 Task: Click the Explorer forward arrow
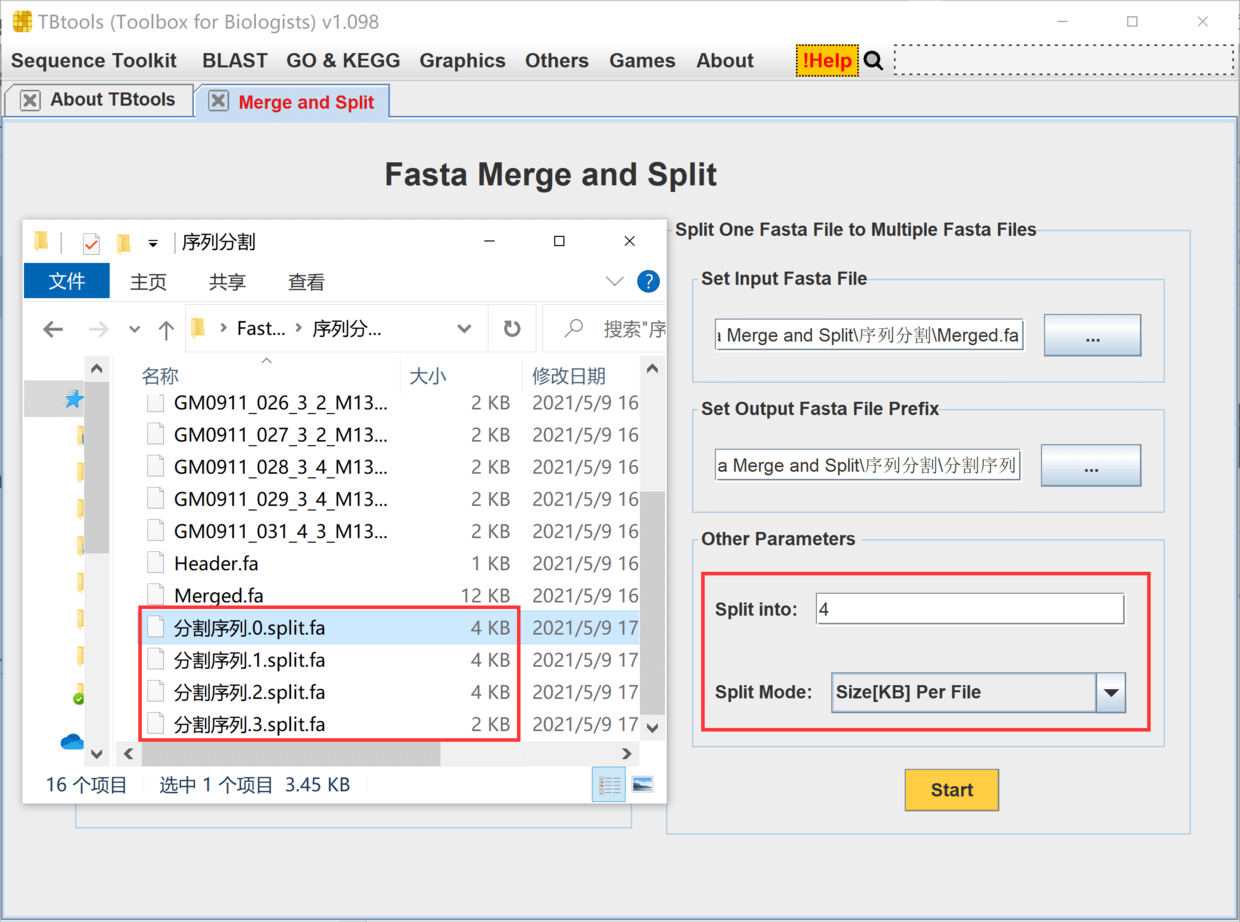pos(98,329)
